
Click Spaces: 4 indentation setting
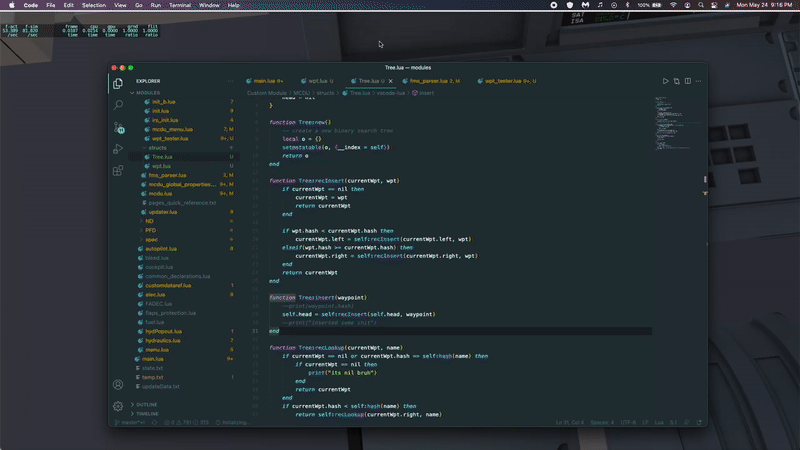(602, 422)
